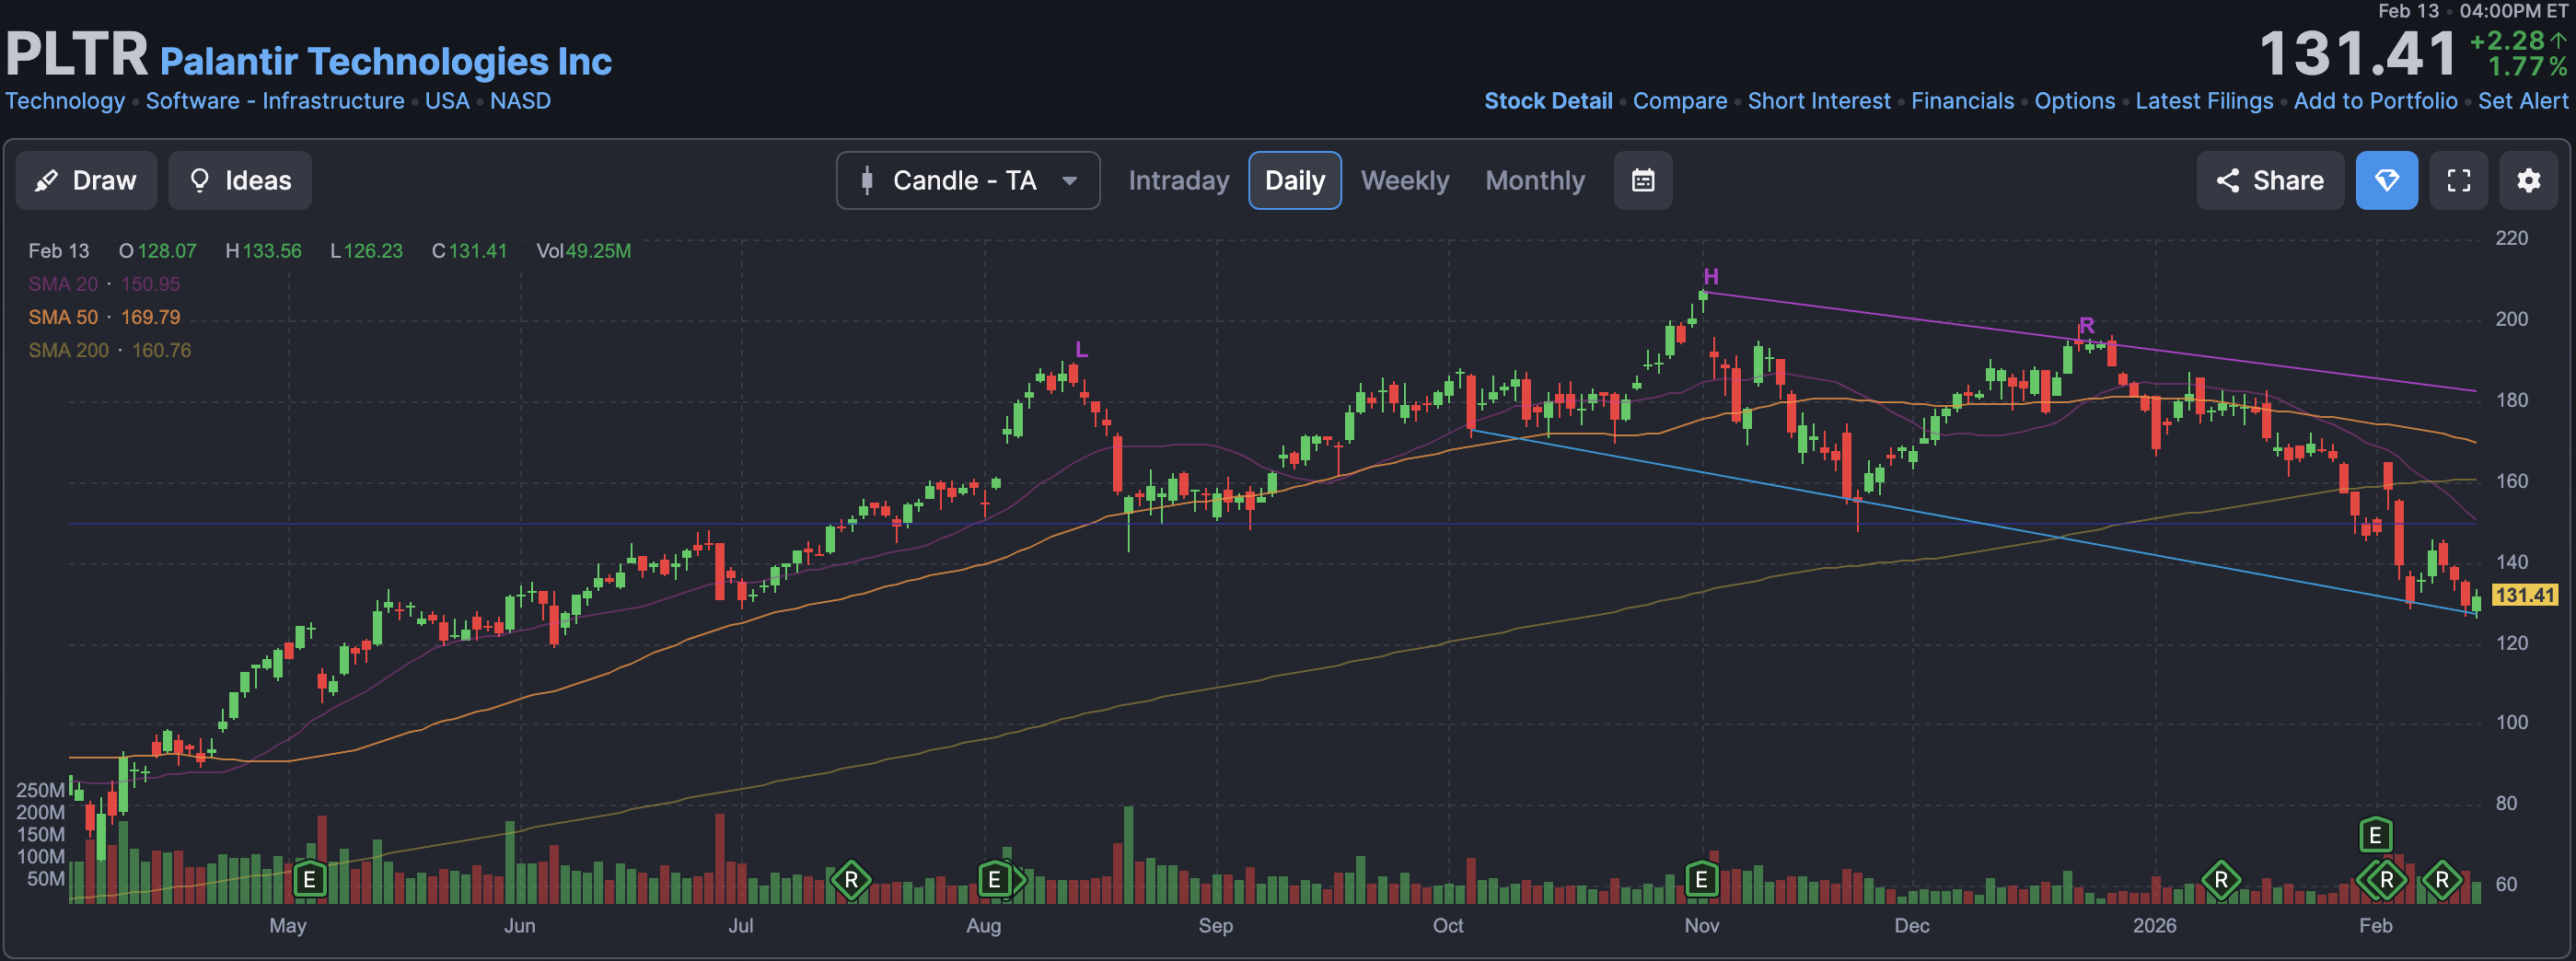
Task: Click Set Alert link
Action: [x=2522, y=101]
